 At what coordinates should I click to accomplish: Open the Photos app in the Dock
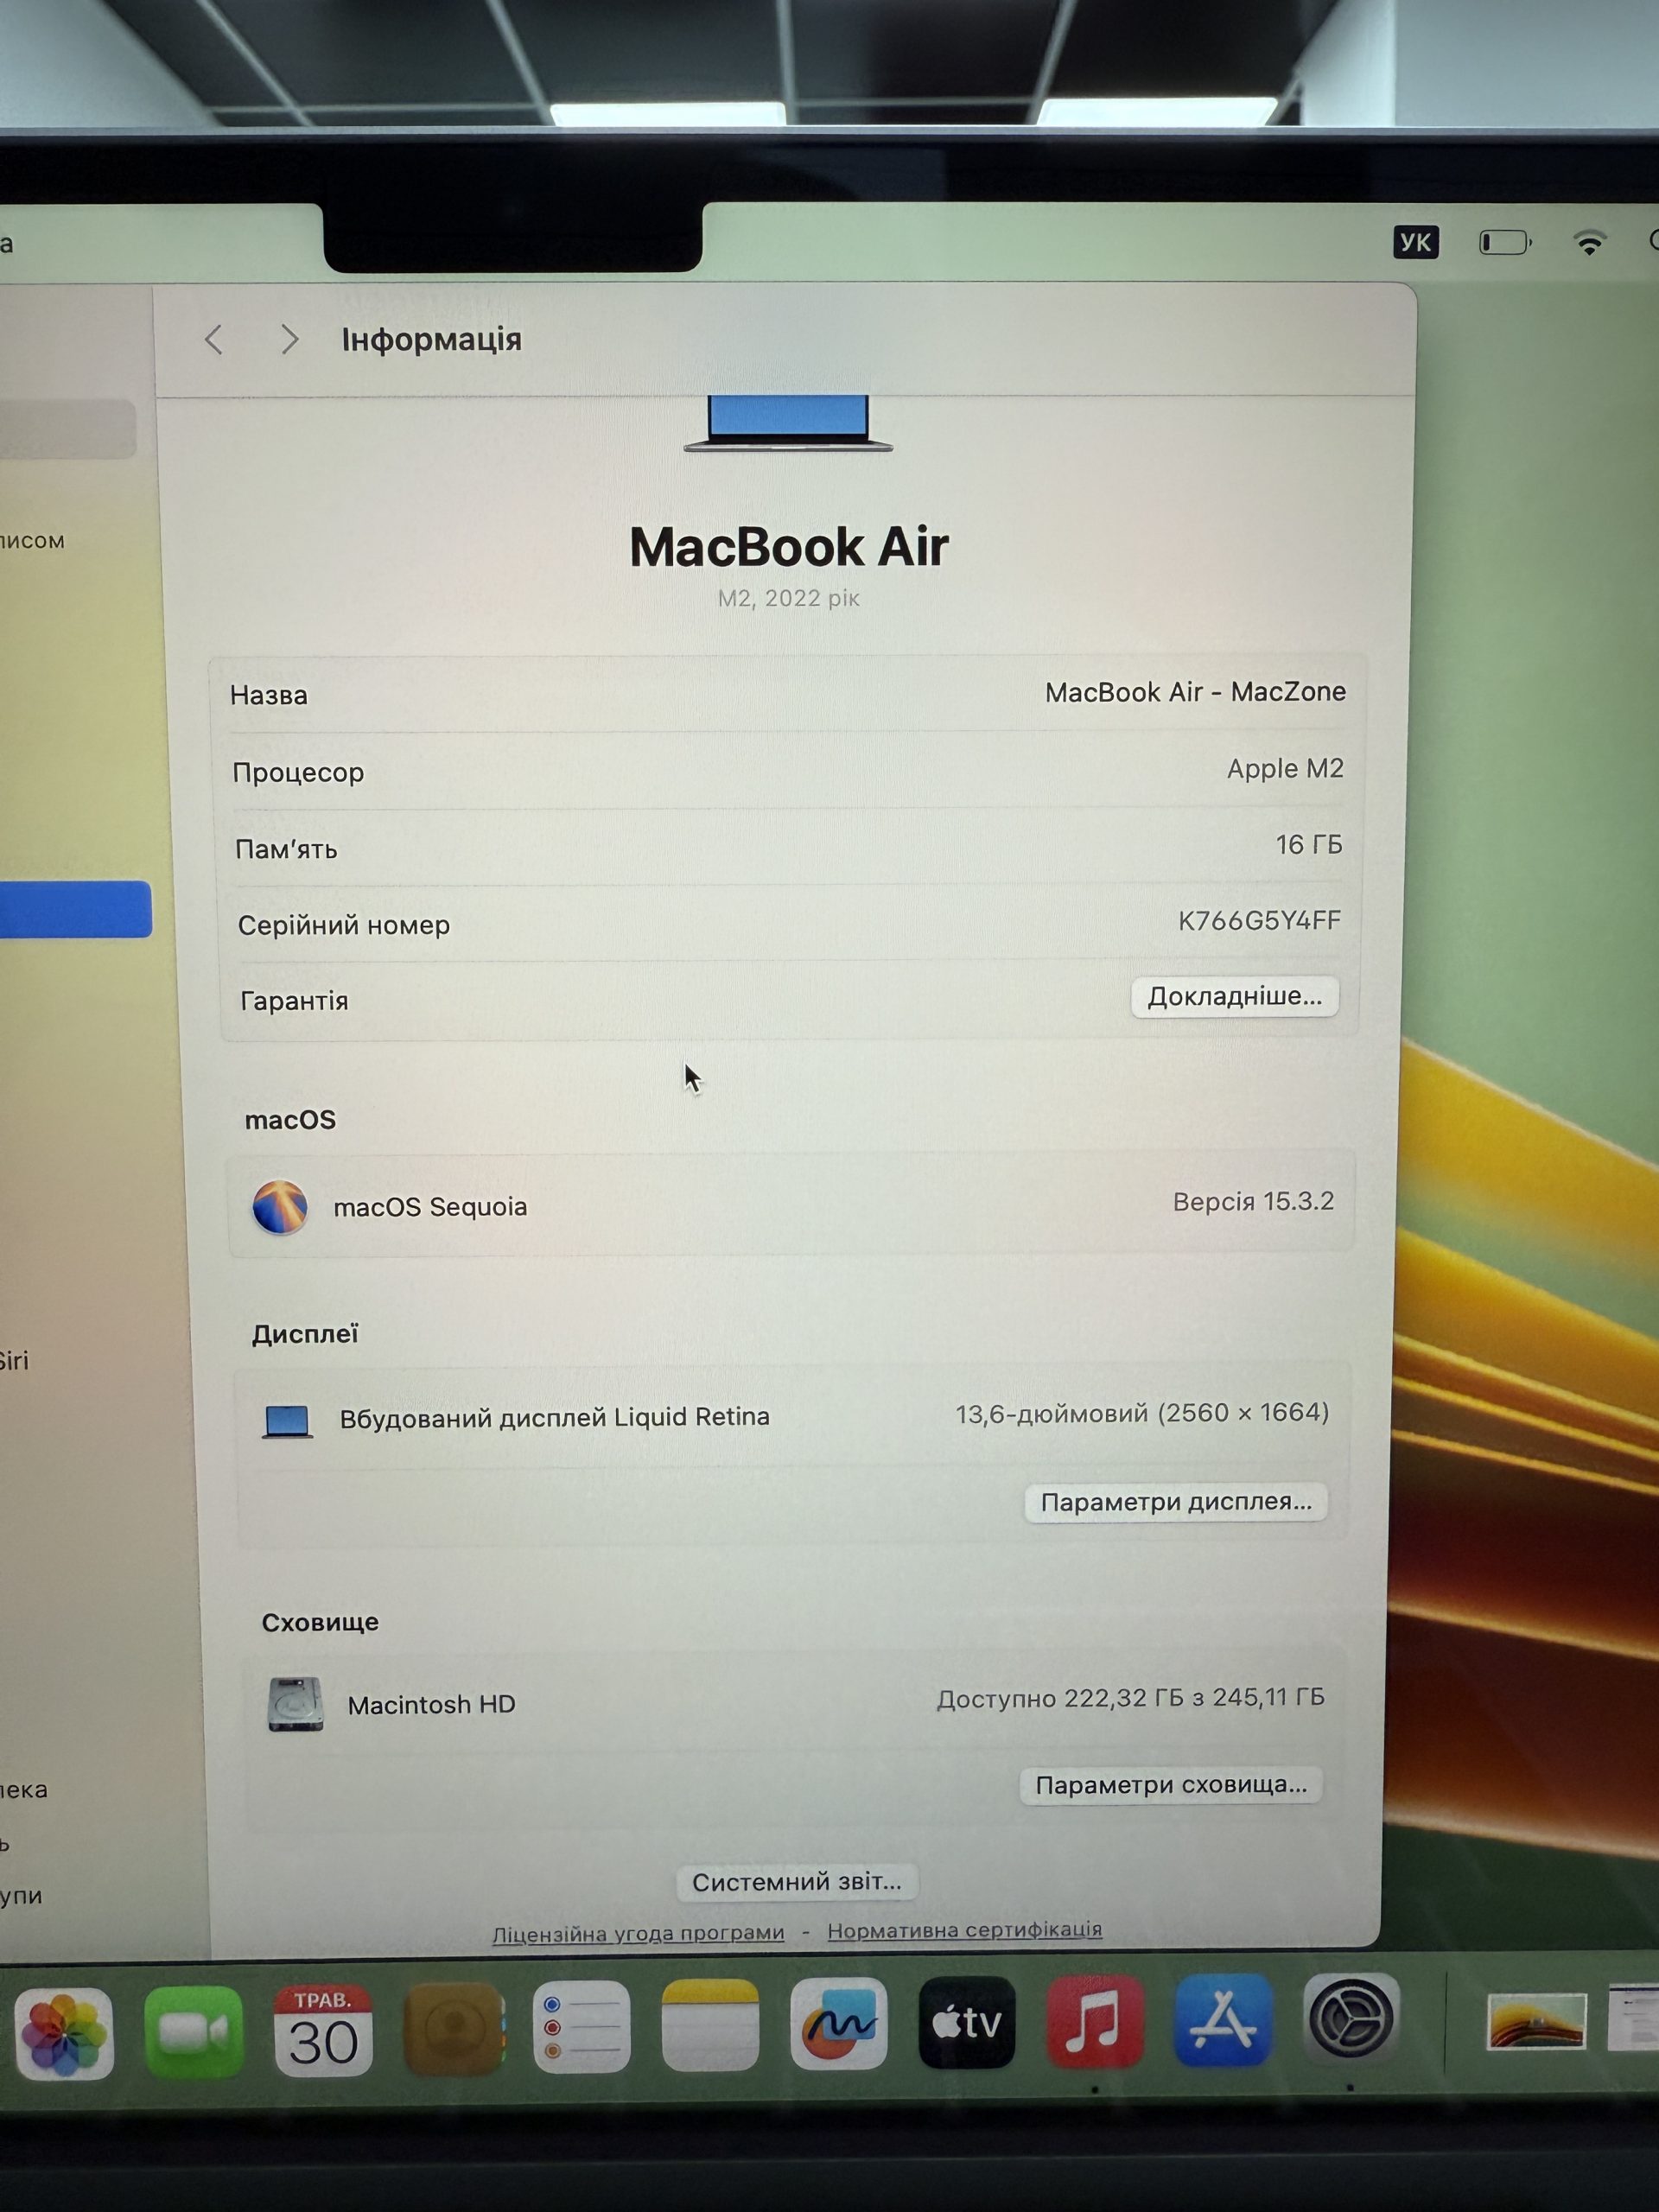click(x=64, y=2034)
